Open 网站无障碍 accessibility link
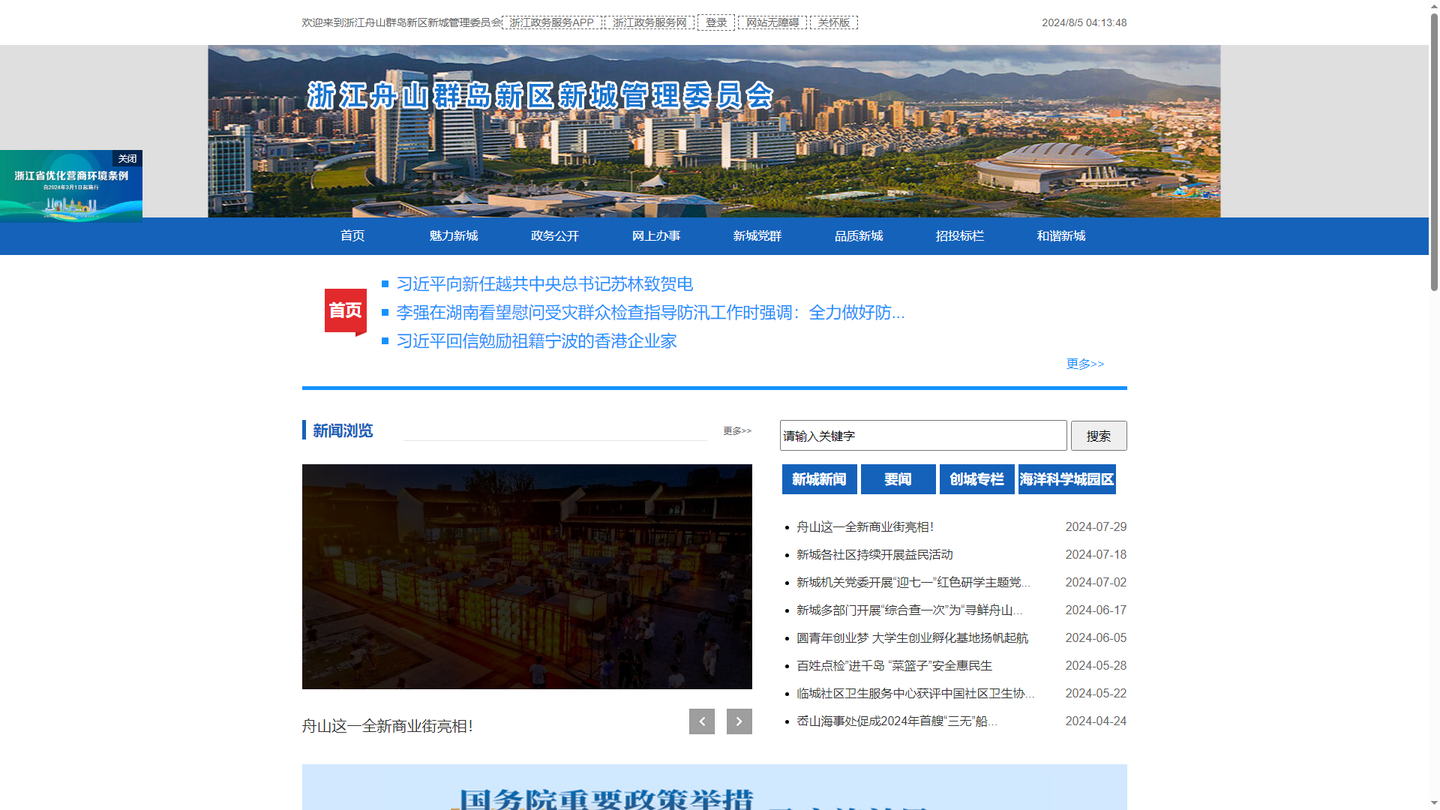 772,22
